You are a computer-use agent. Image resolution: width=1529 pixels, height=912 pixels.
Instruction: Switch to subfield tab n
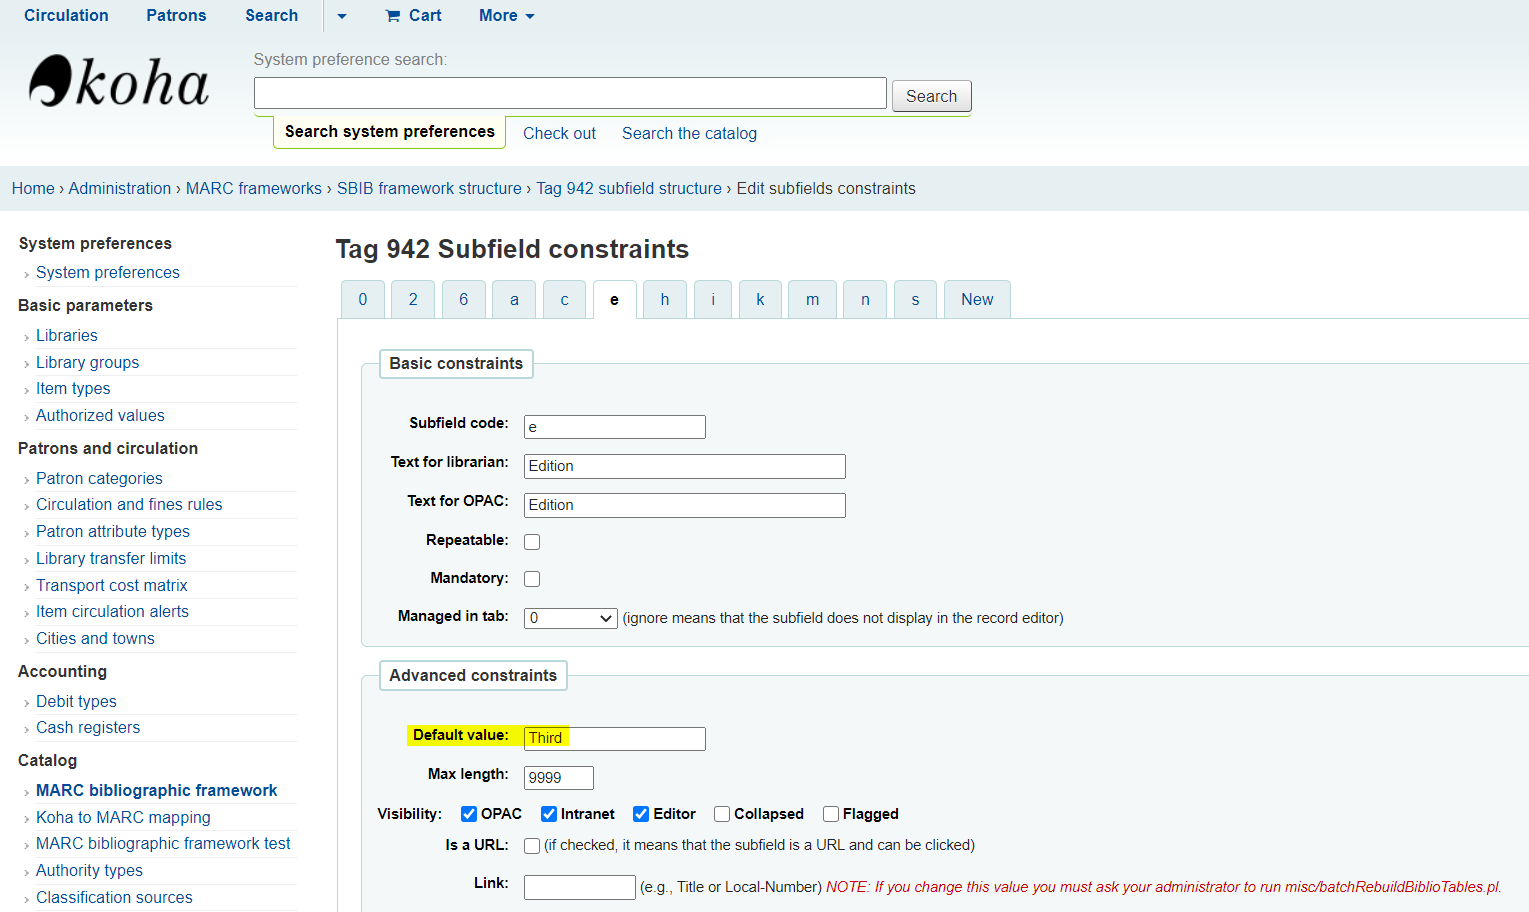865,299
